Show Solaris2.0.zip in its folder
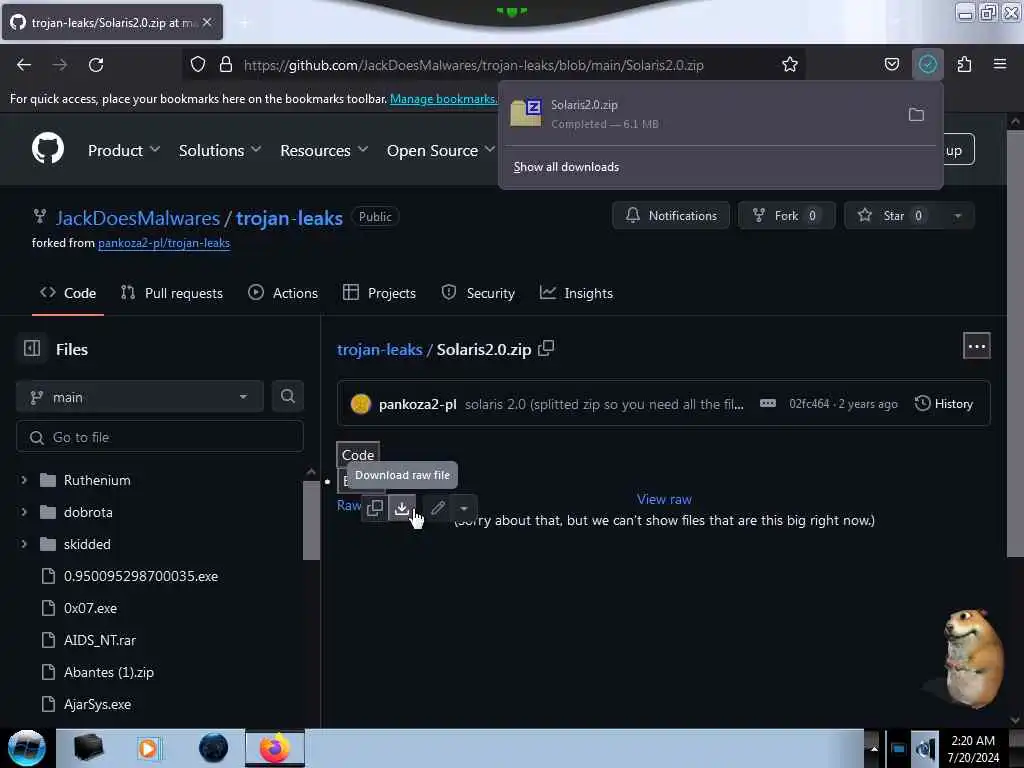The image size is (1024, 768). (x=916, y=114)
